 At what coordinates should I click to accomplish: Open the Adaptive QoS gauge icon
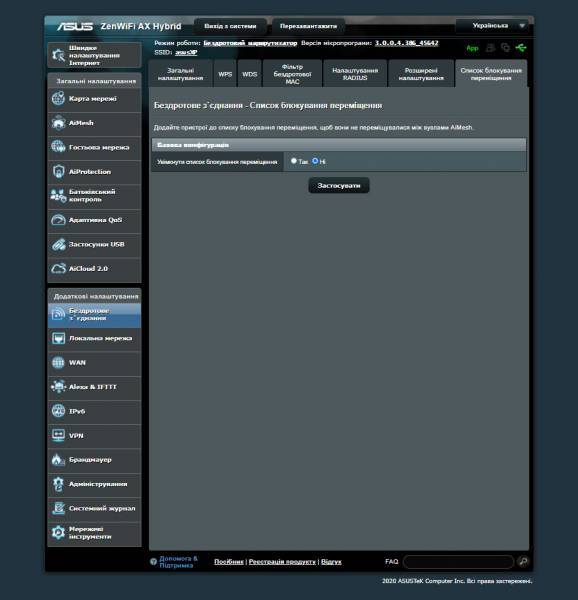58,220
